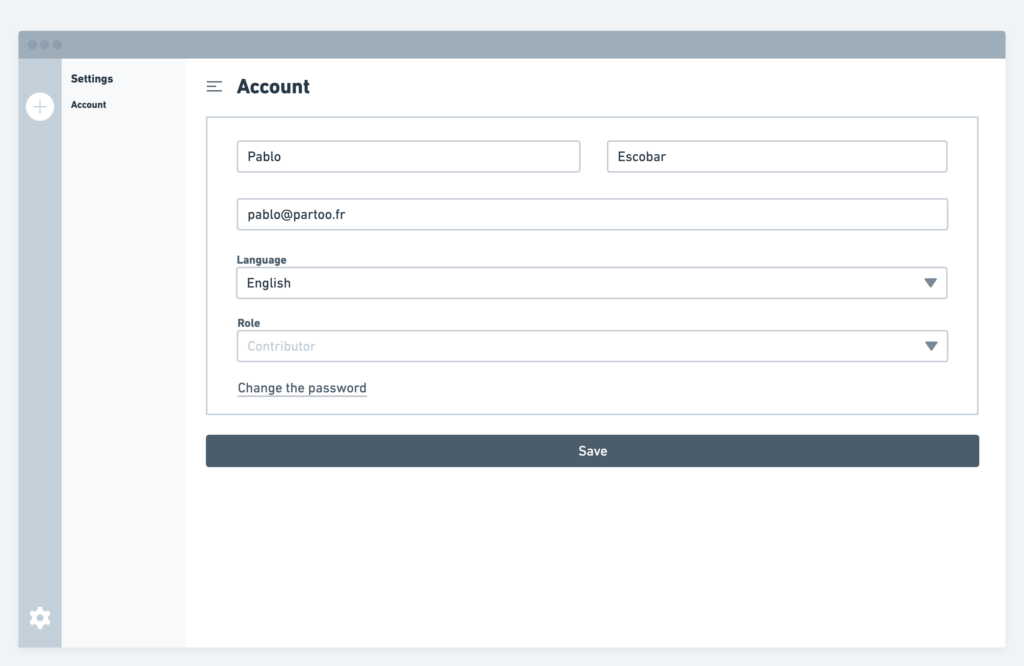Click the Language field label
This screenshot has height=666, width=1024.
click(x=261, y=260)
